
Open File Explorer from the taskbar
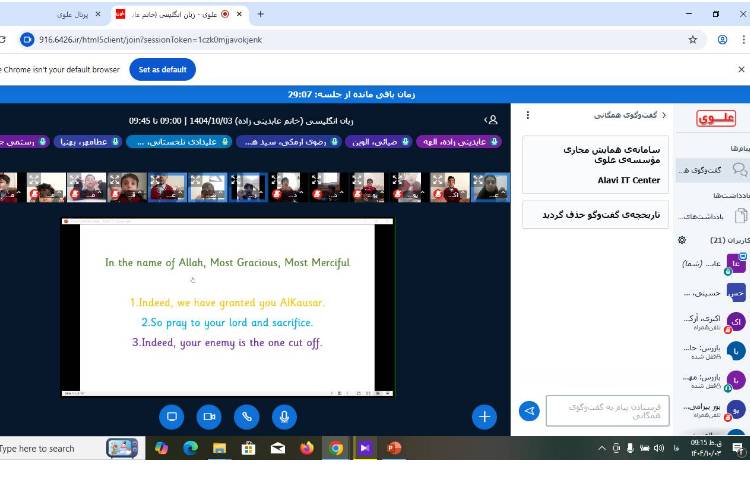tap(220, 448)
